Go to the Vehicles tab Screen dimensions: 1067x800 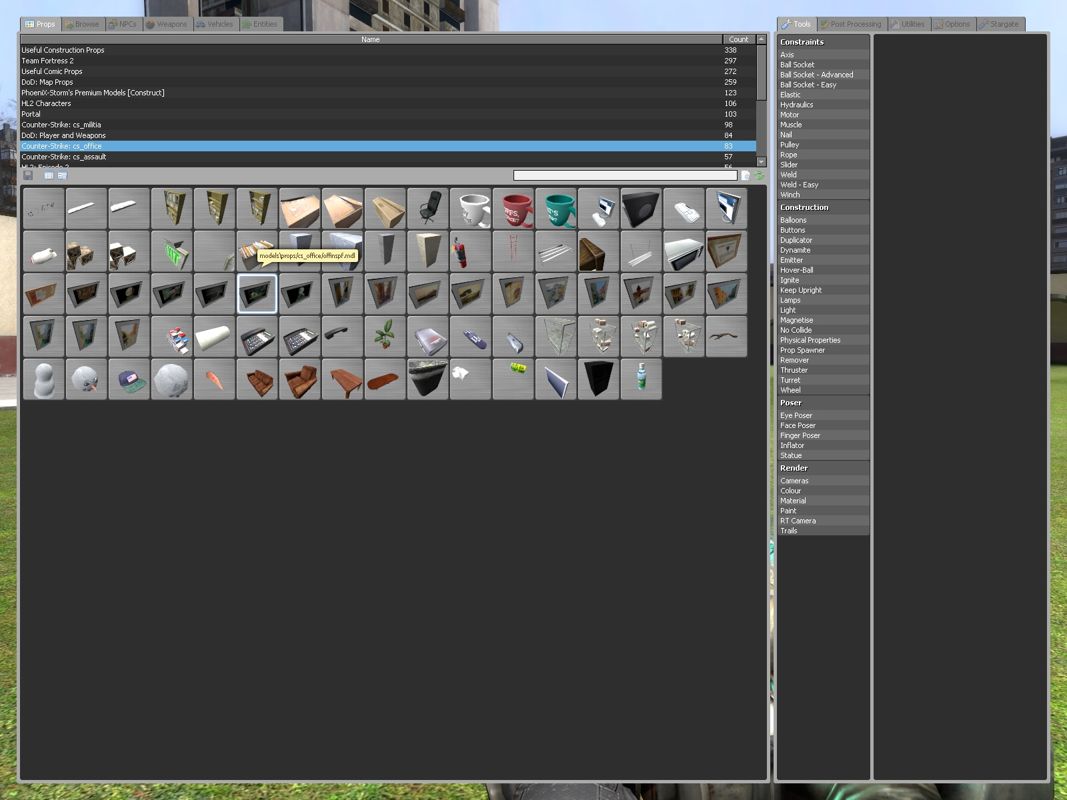[215, 24]
